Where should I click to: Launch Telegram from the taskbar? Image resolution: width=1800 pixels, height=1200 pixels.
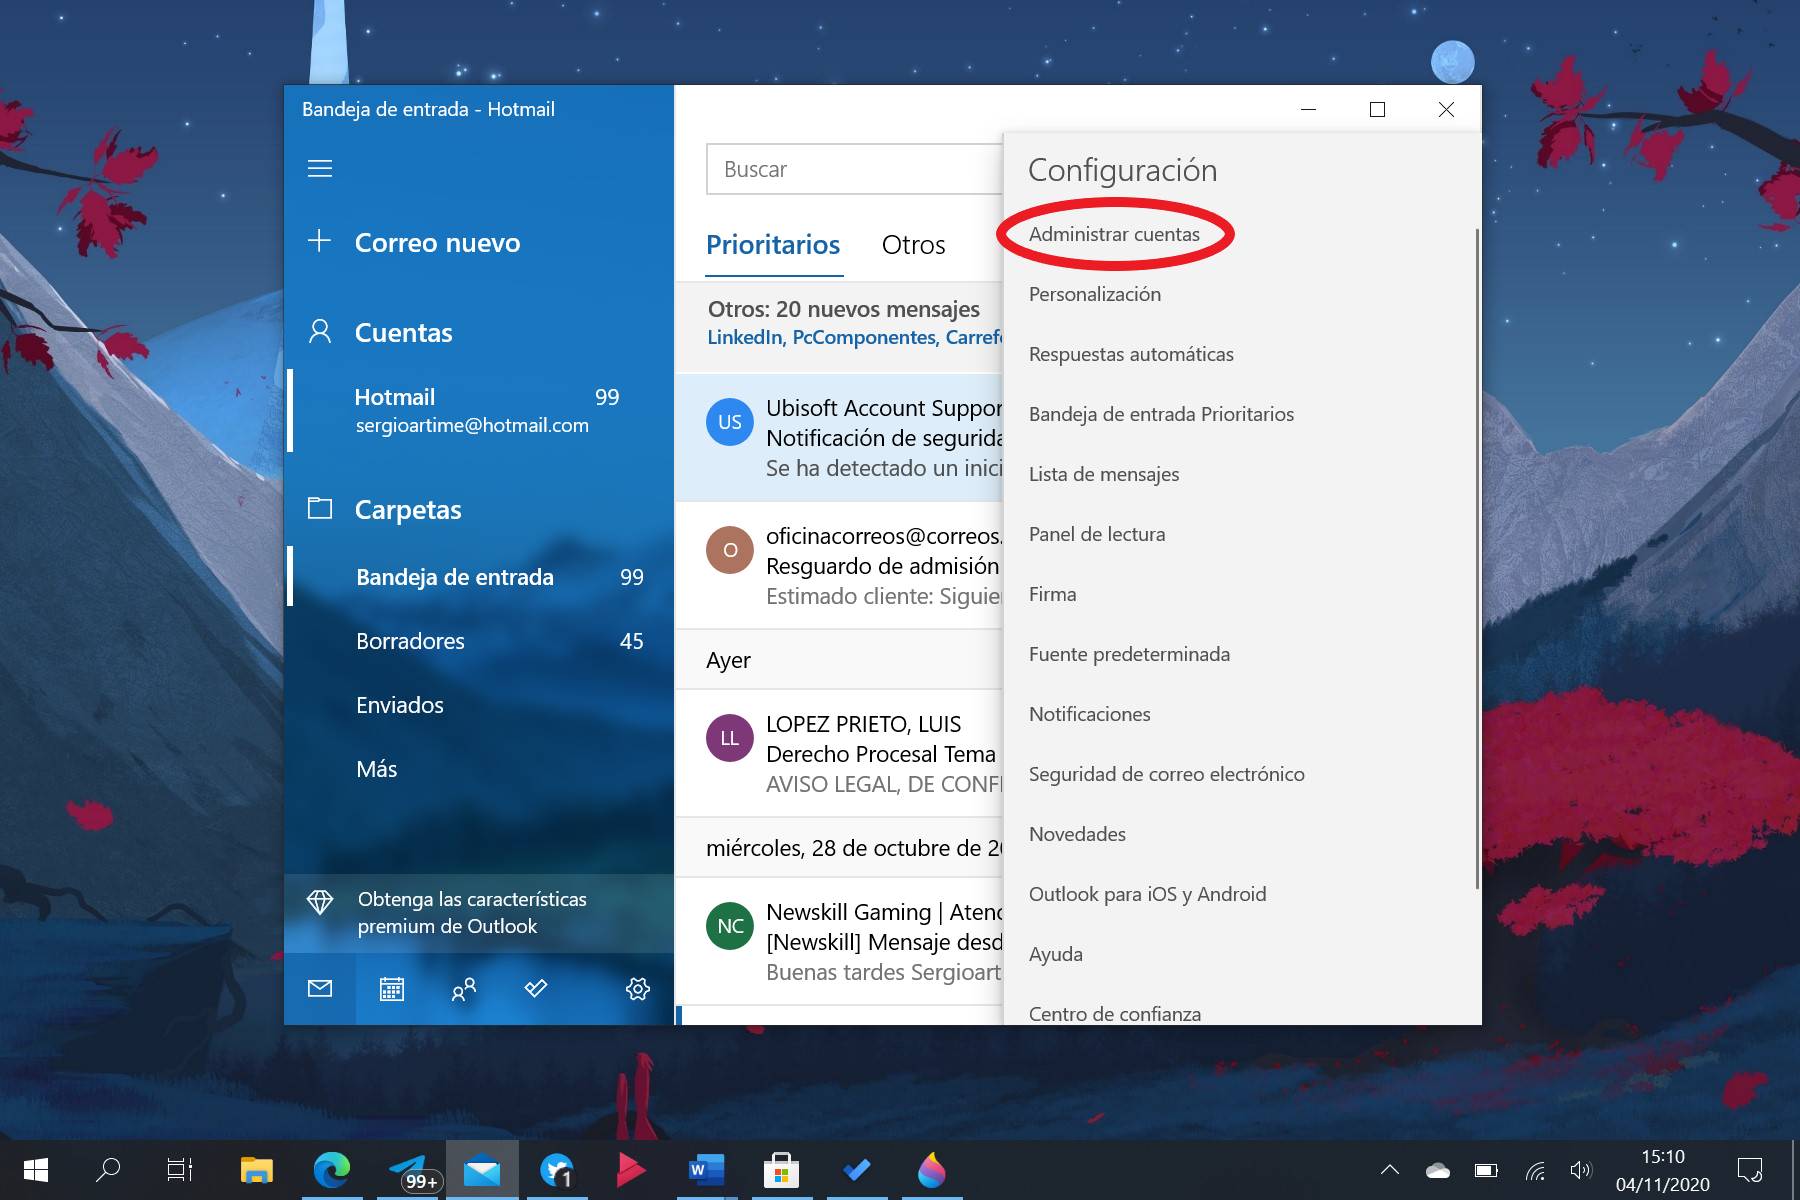tap(408, 1169)
